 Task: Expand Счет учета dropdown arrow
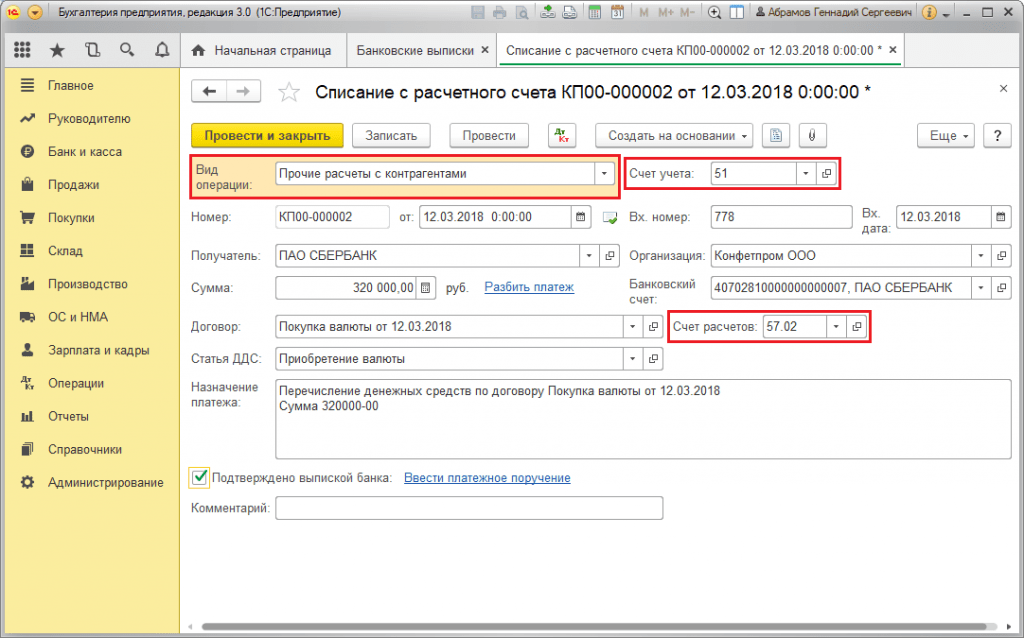pos(806,174)
